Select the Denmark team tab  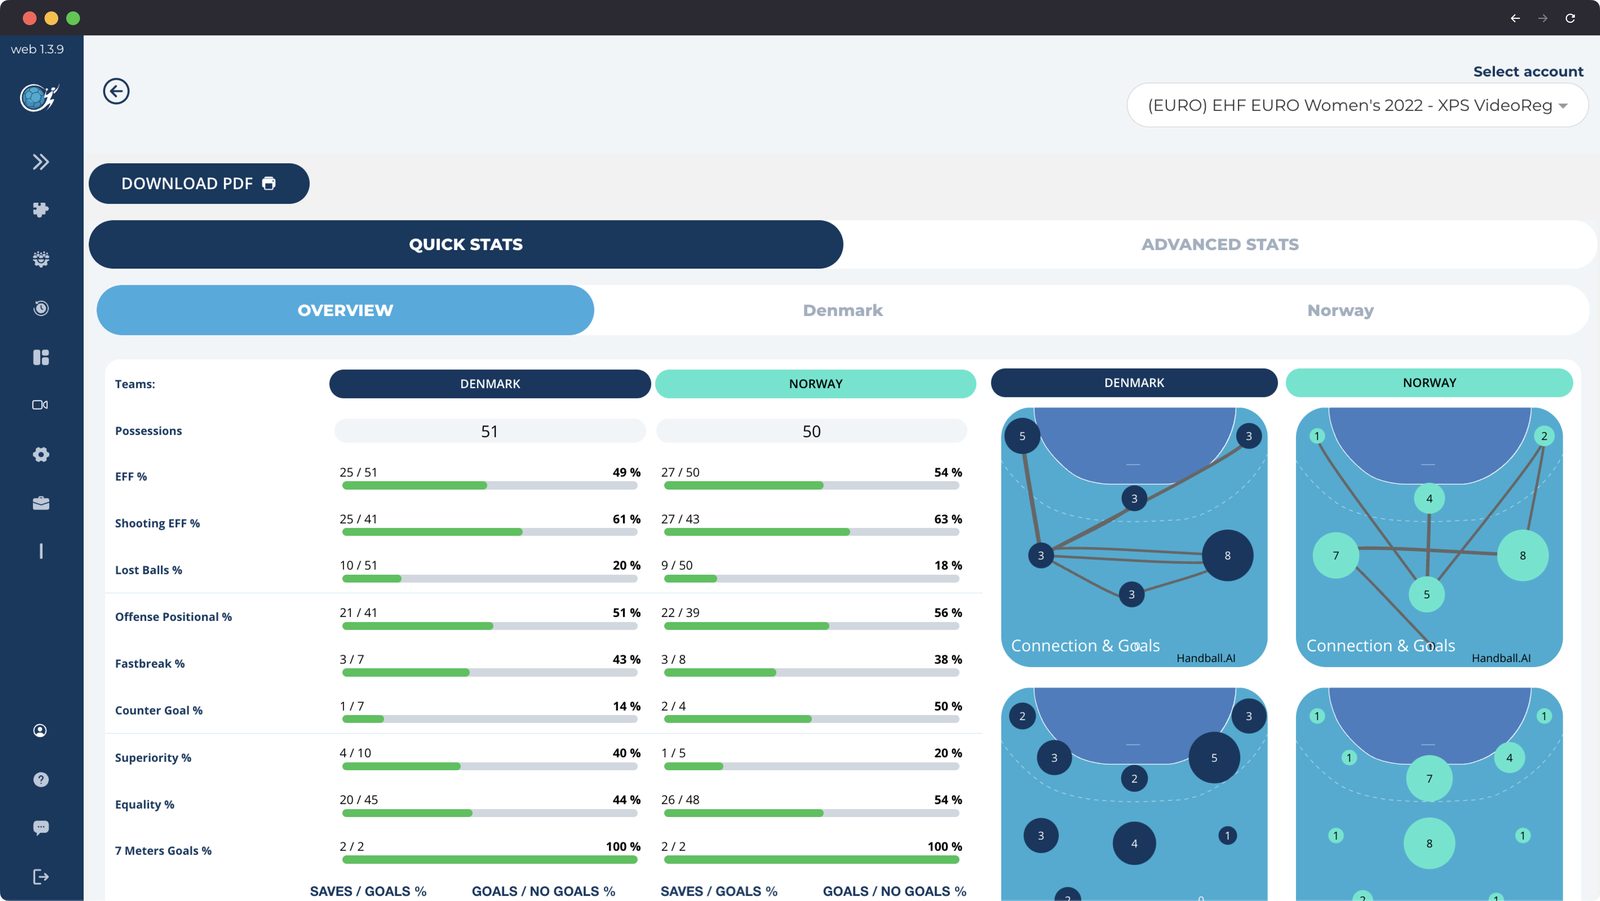[843, 310]
